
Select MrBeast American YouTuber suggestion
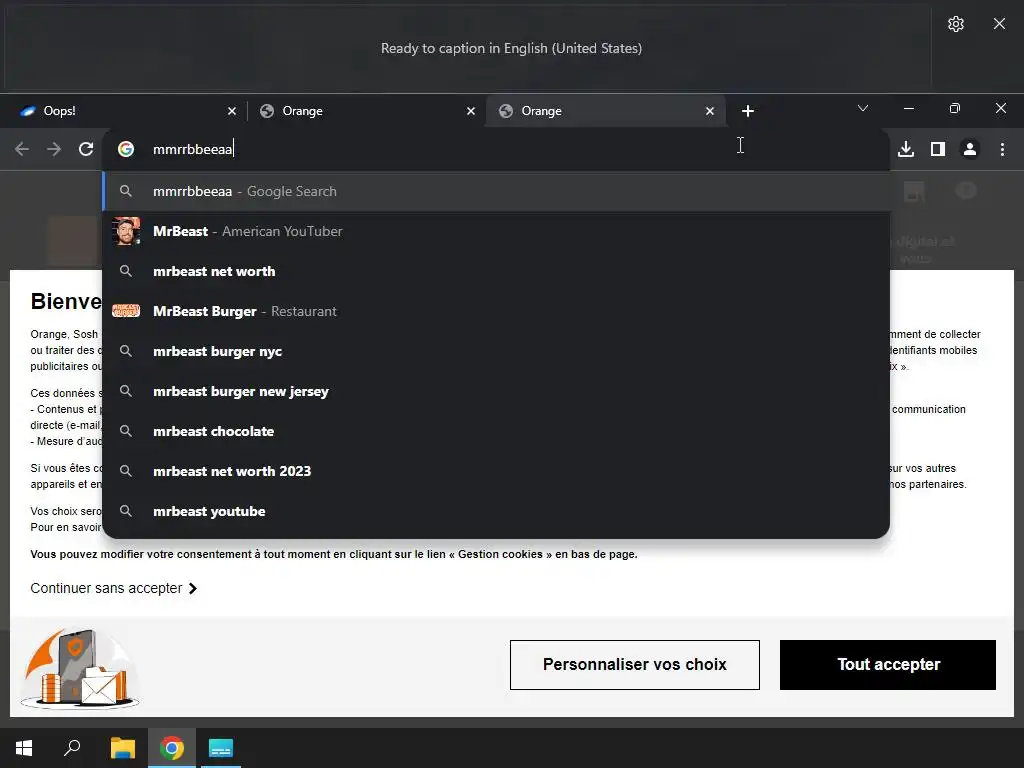496,231
